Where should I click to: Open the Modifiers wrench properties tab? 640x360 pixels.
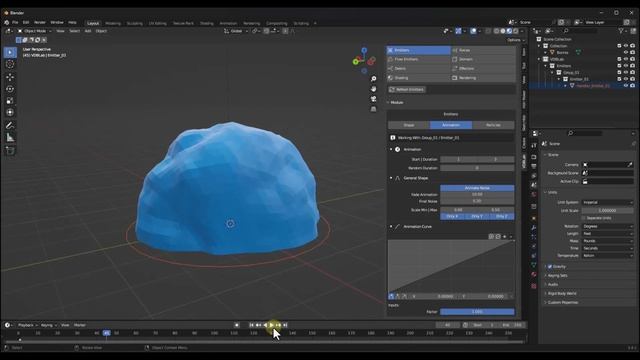click(x=534, y=227)
